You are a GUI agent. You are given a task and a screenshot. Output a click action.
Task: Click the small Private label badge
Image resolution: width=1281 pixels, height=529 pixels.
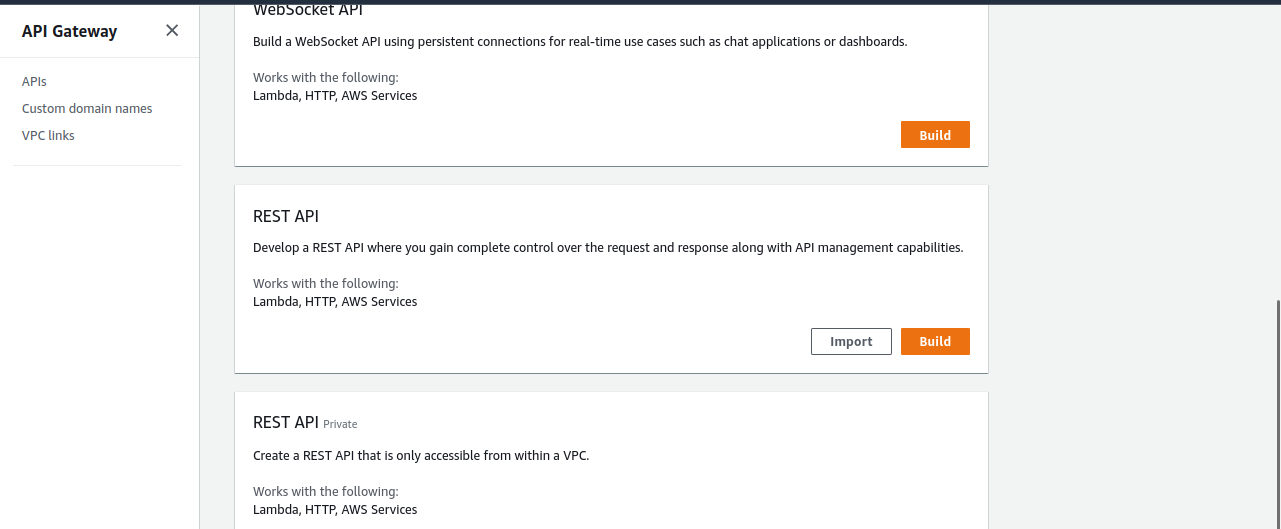click(x=340, y=424)
